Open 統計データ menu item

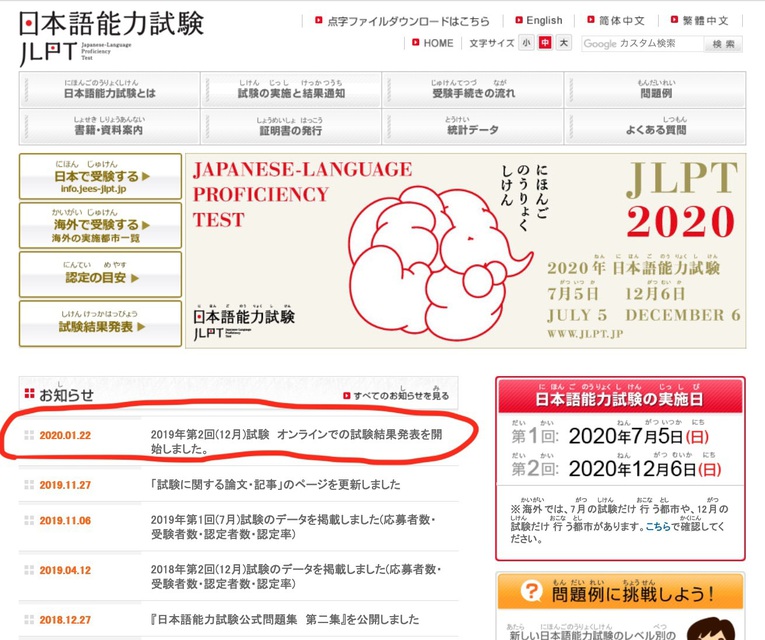coord(473,127)
